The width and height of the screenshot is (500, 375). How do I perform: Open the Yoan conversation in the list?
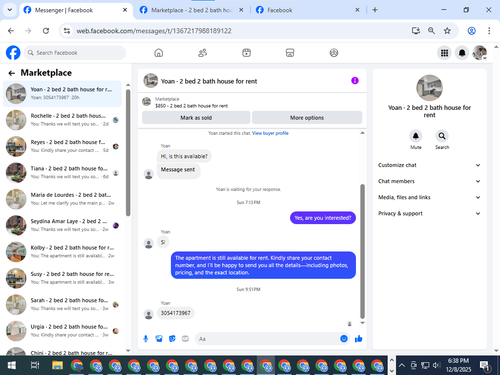(62, 93)
